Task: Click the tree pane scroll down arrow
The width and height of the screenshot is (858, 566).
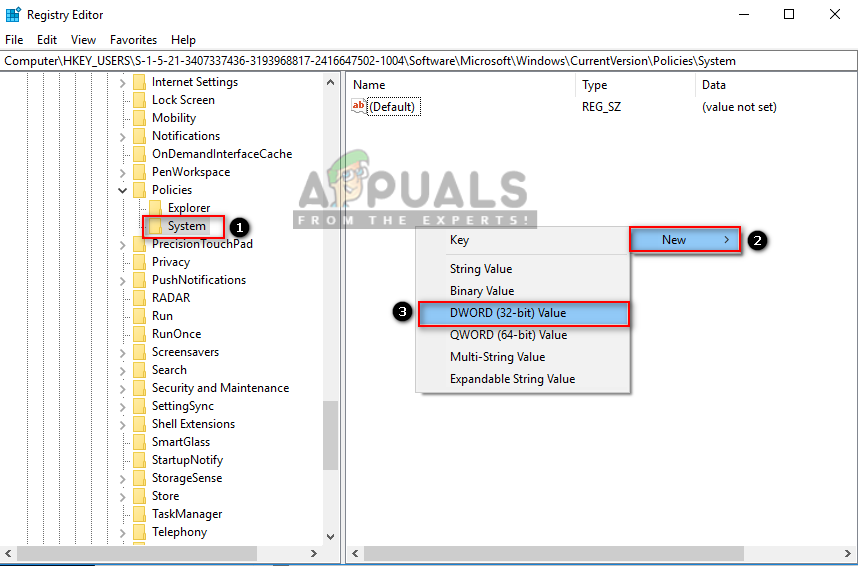Action: click(331, 537)
